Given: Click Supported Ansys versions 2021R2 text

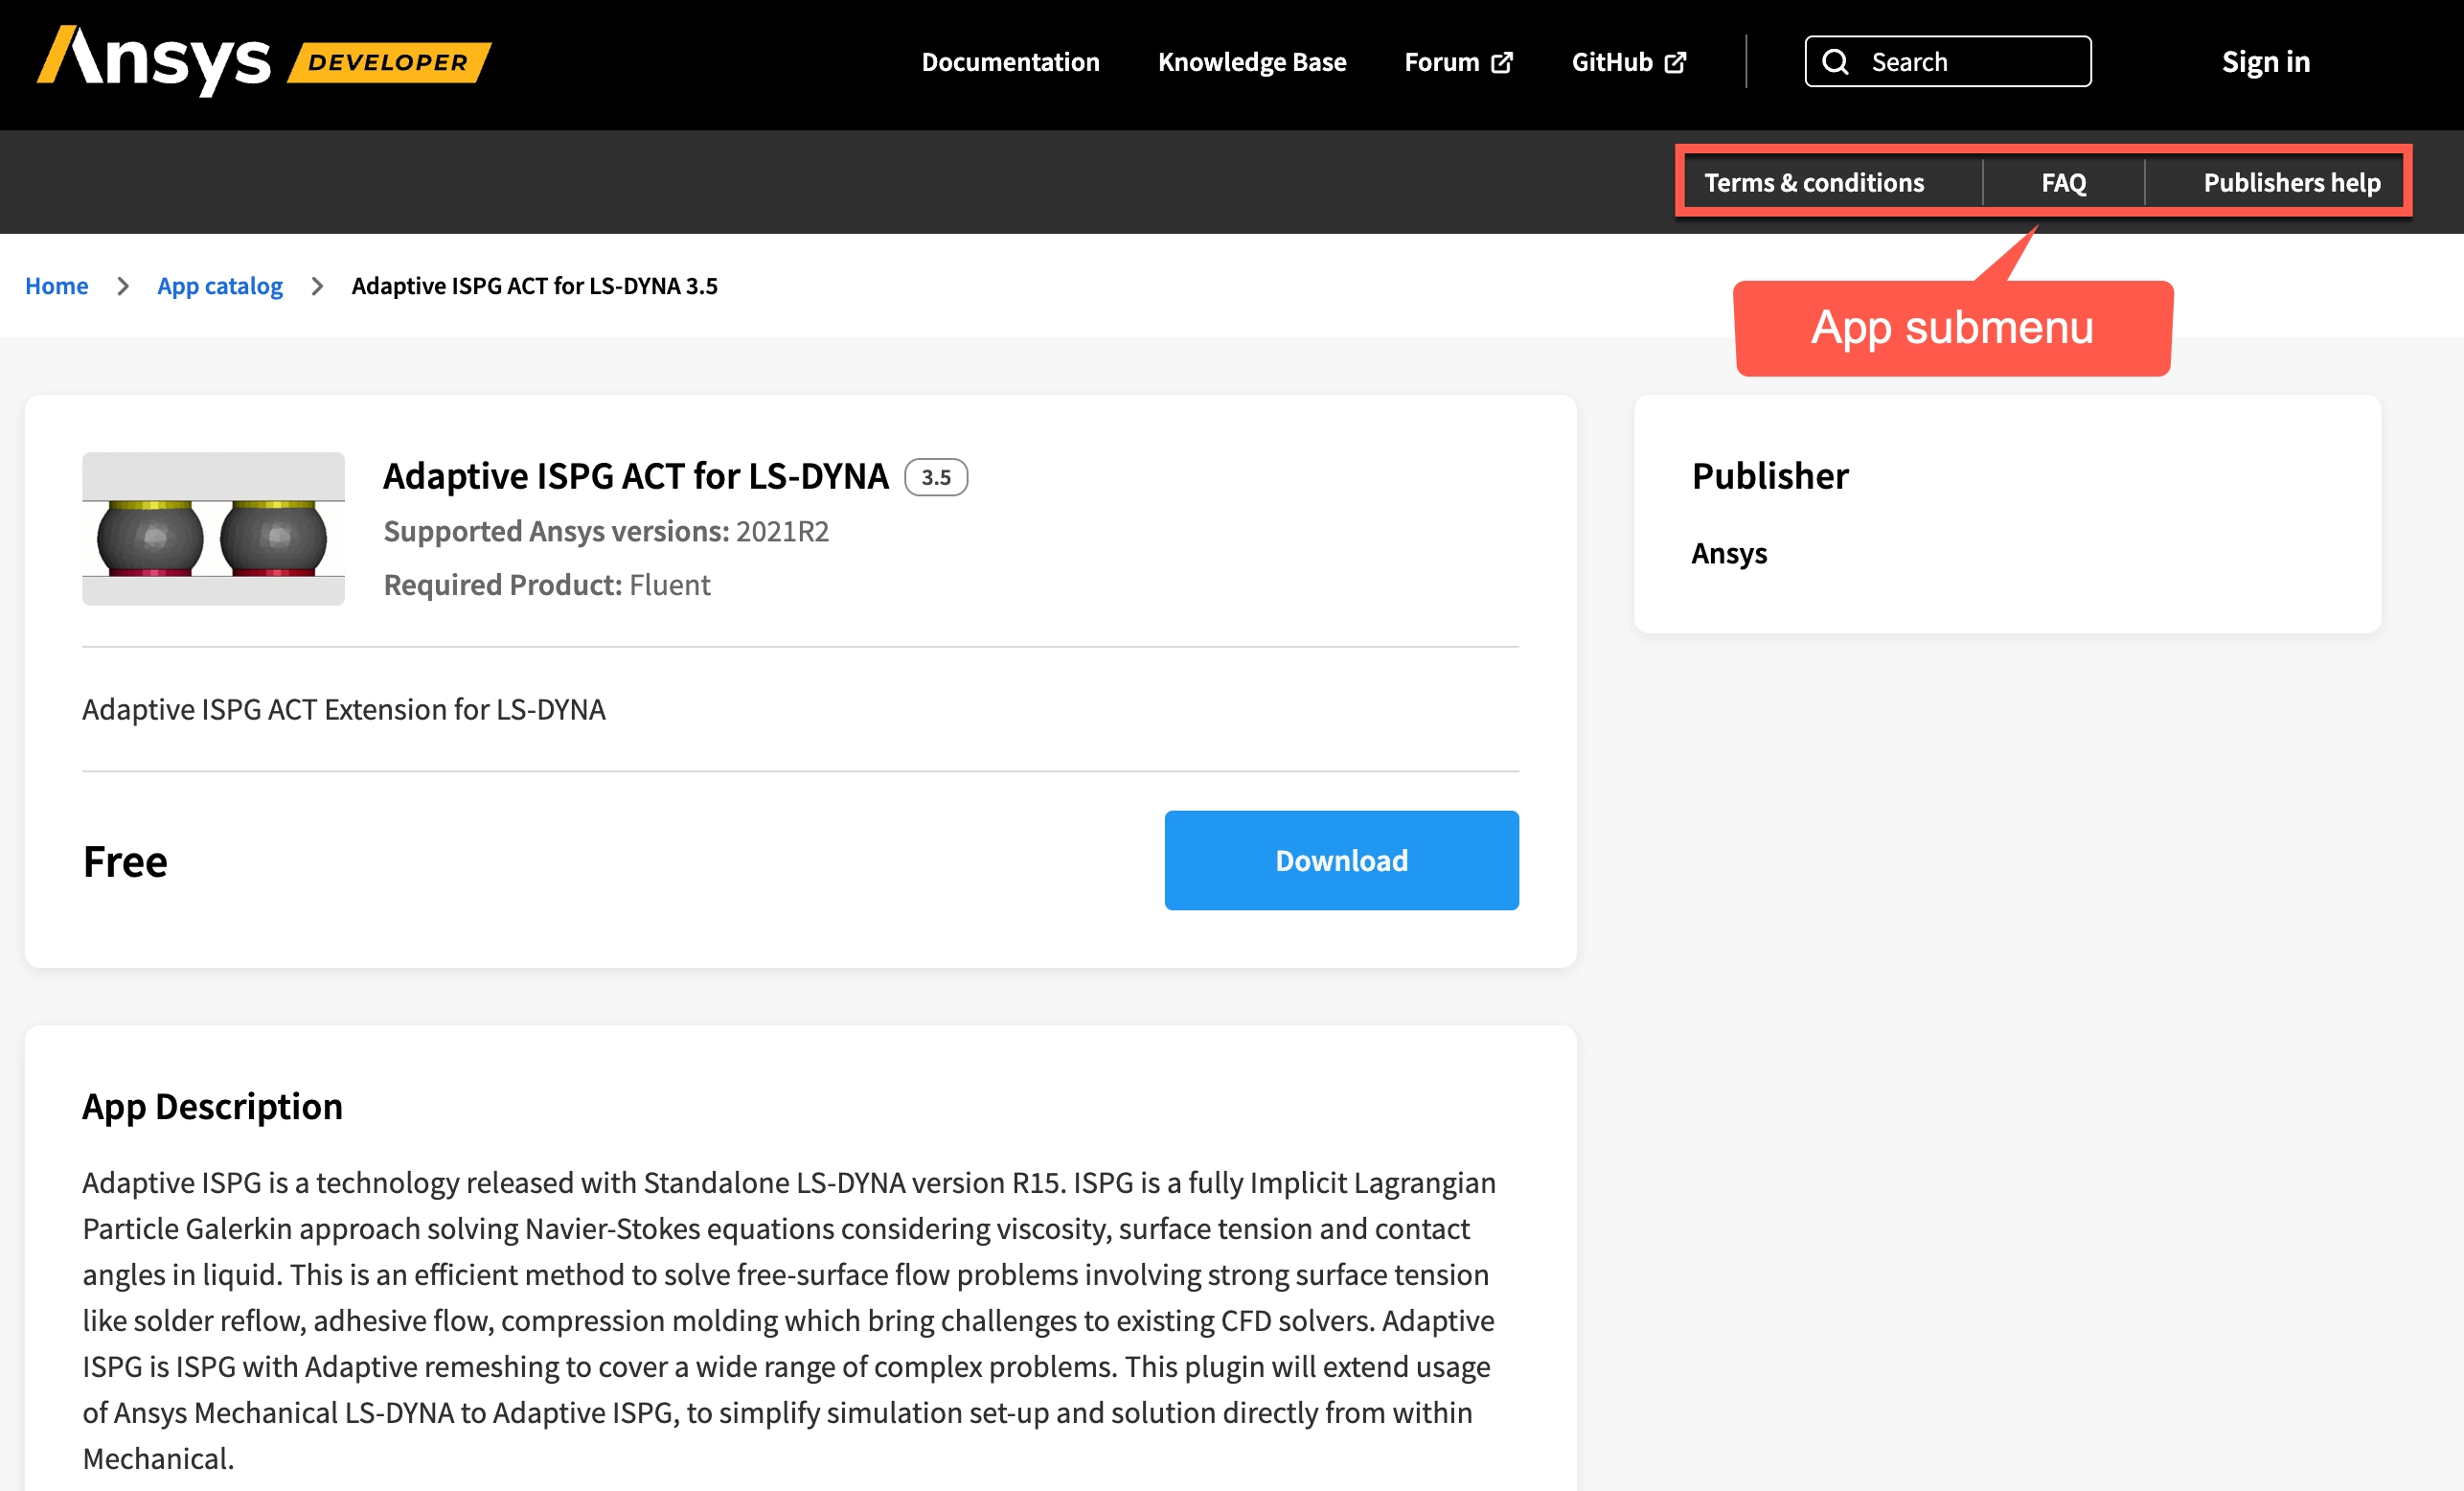Looking at the screenshot, I should point(606,531).
